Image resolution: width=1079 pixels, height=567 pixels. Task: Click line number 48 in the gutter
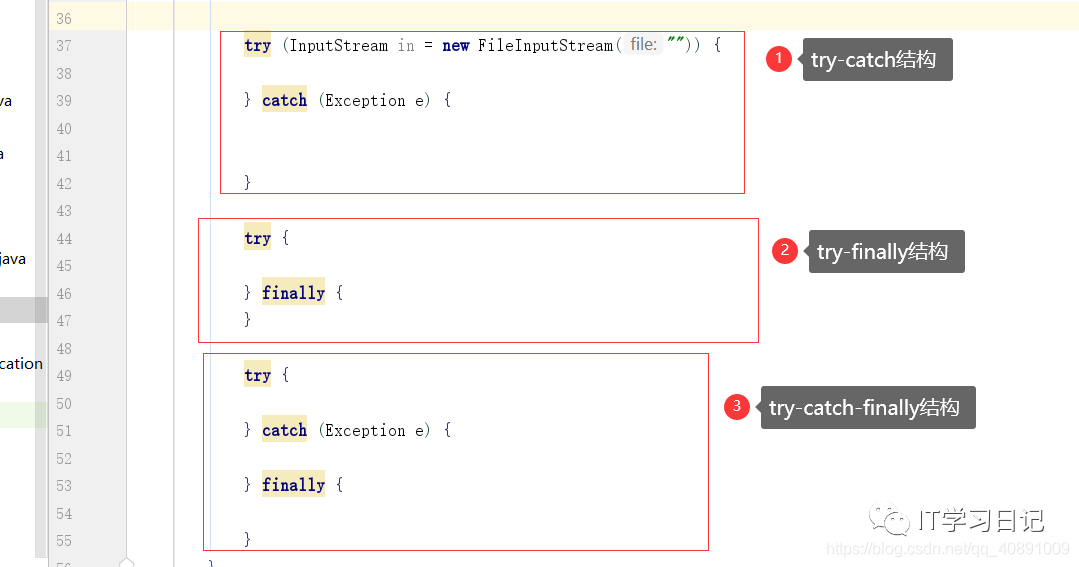(x=64, y=349)
